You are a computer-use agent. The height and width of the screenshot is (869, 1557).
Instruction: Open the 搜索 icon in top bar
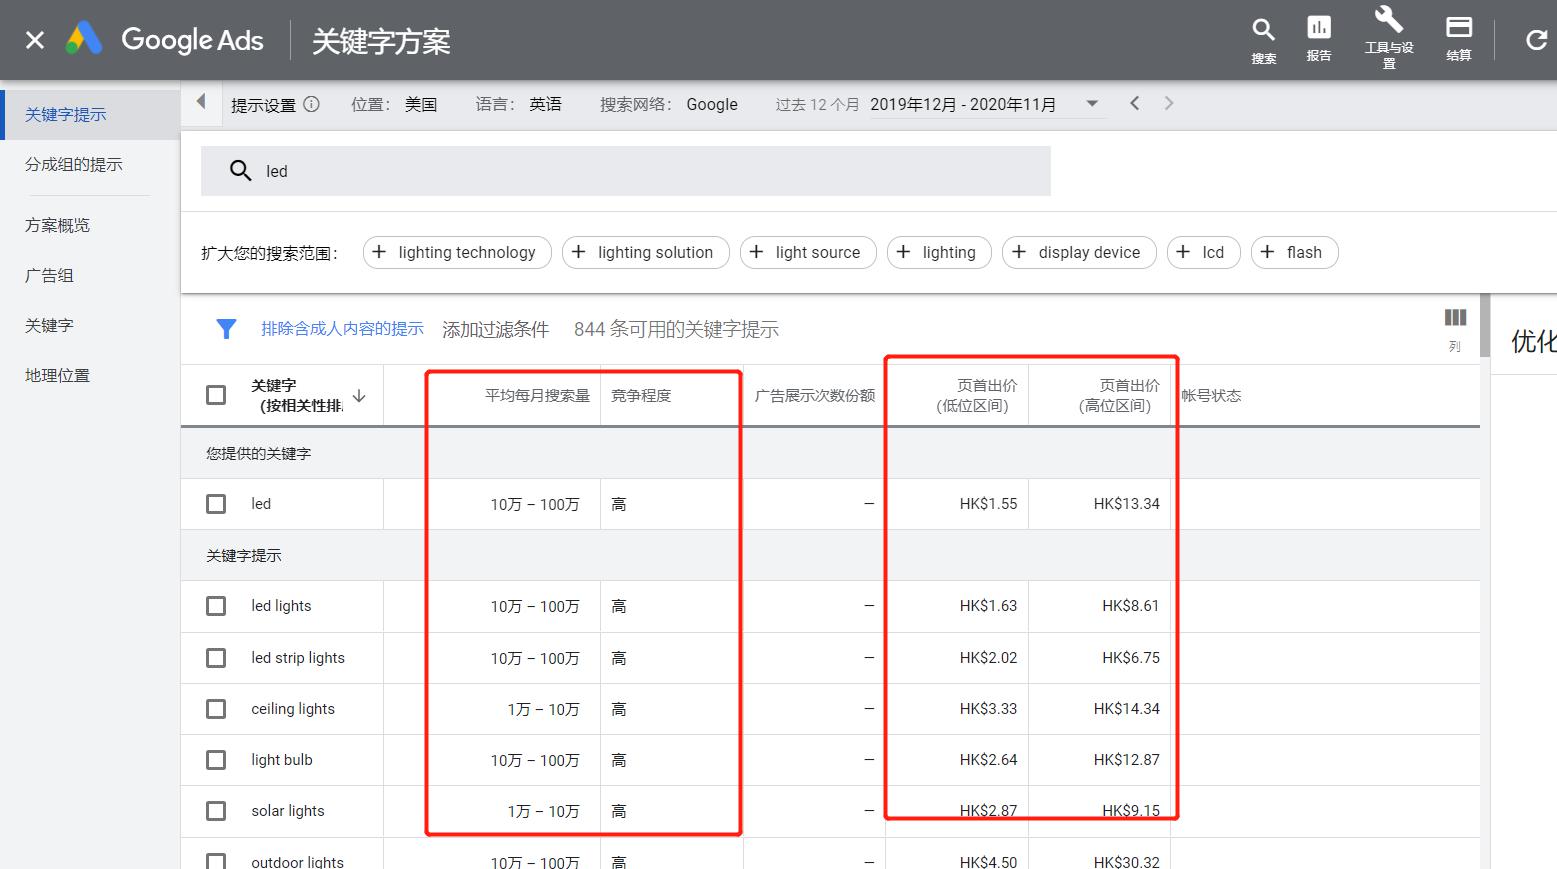tap(1263, 32)
